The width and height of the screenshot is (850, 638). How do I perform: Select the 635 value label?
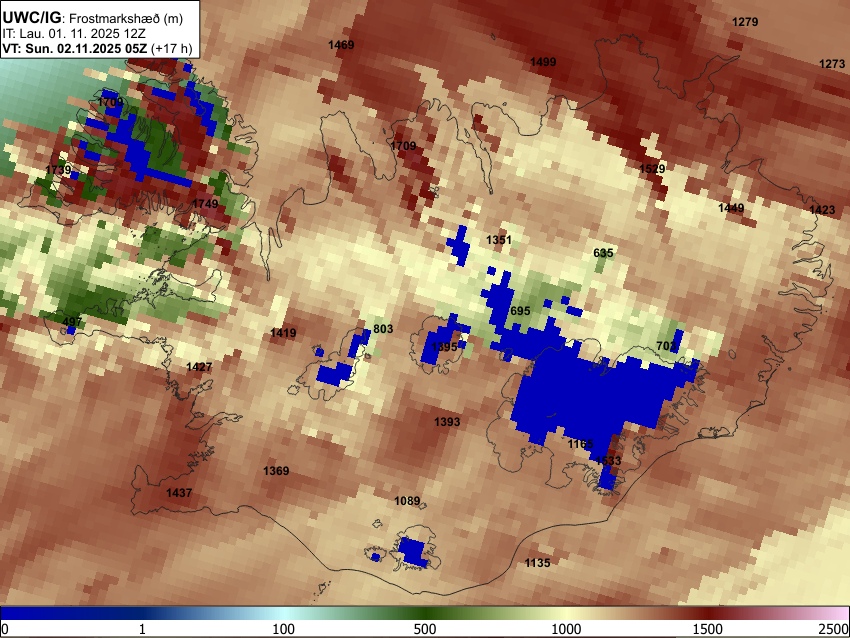(603, 253)
